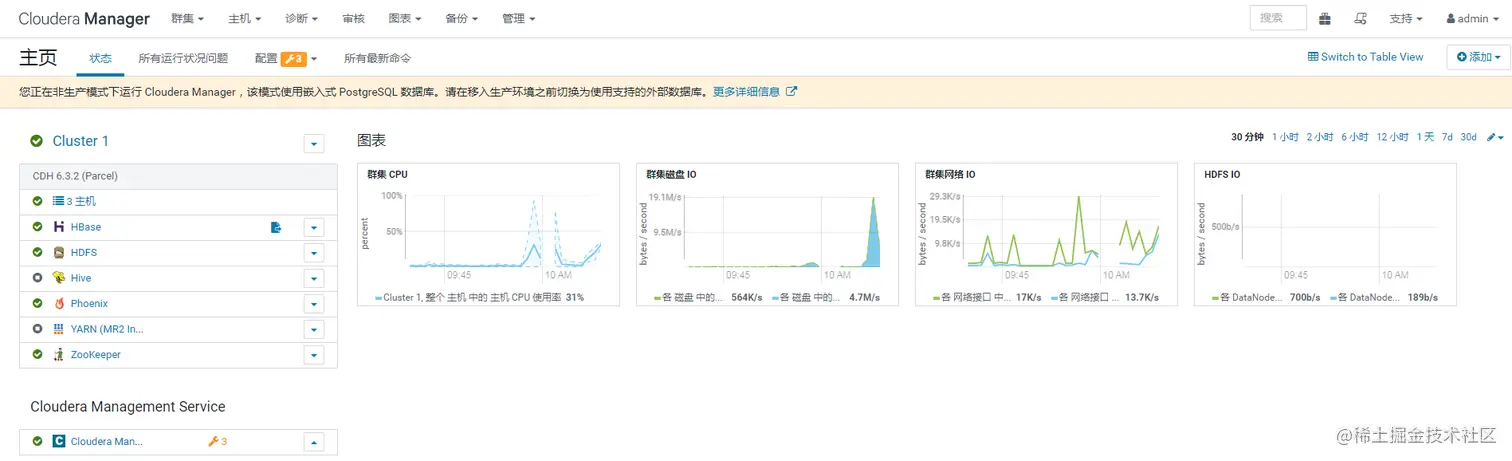Click the Cloudera Management Service C icon
Screen dimensions: 1512x461
(x=60, y=441)
